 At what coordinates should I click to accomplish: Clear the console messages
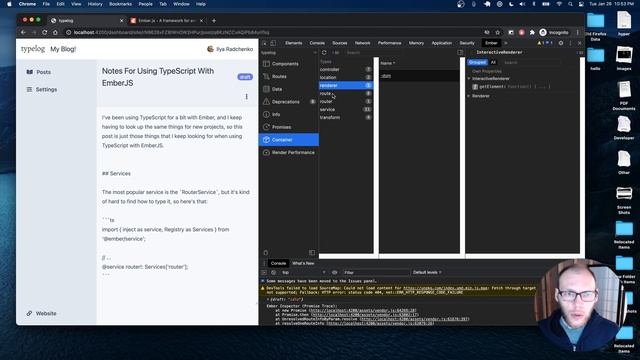tap(273, 272)
